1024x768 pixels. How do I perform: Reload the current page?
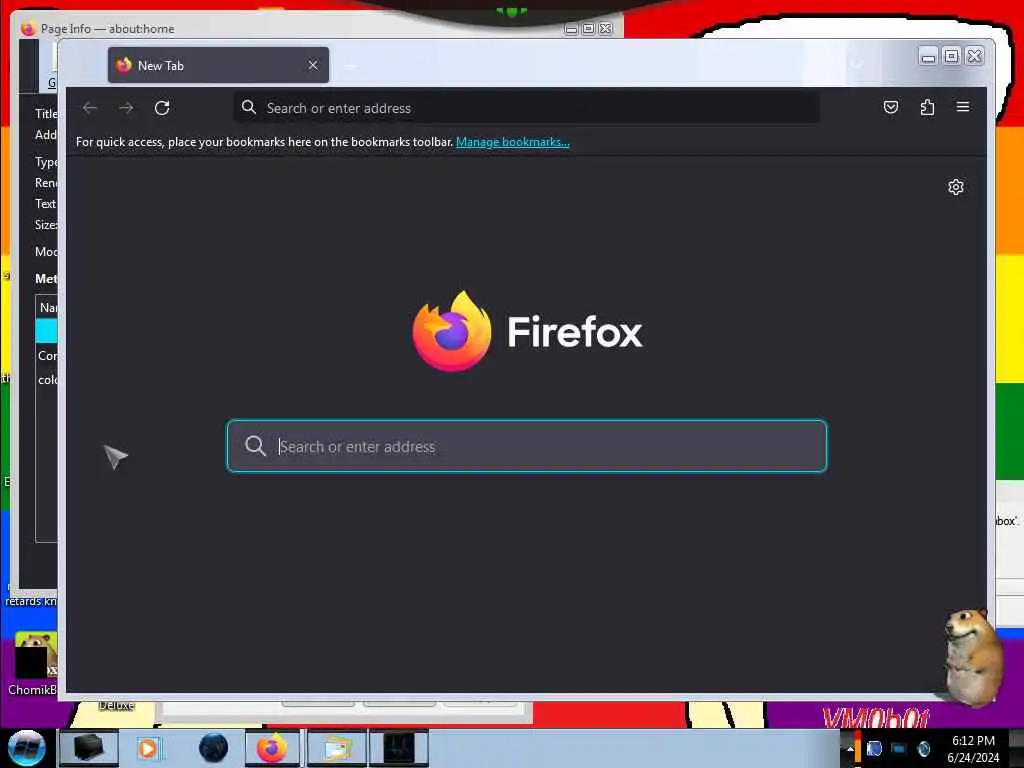coord(162,108)
